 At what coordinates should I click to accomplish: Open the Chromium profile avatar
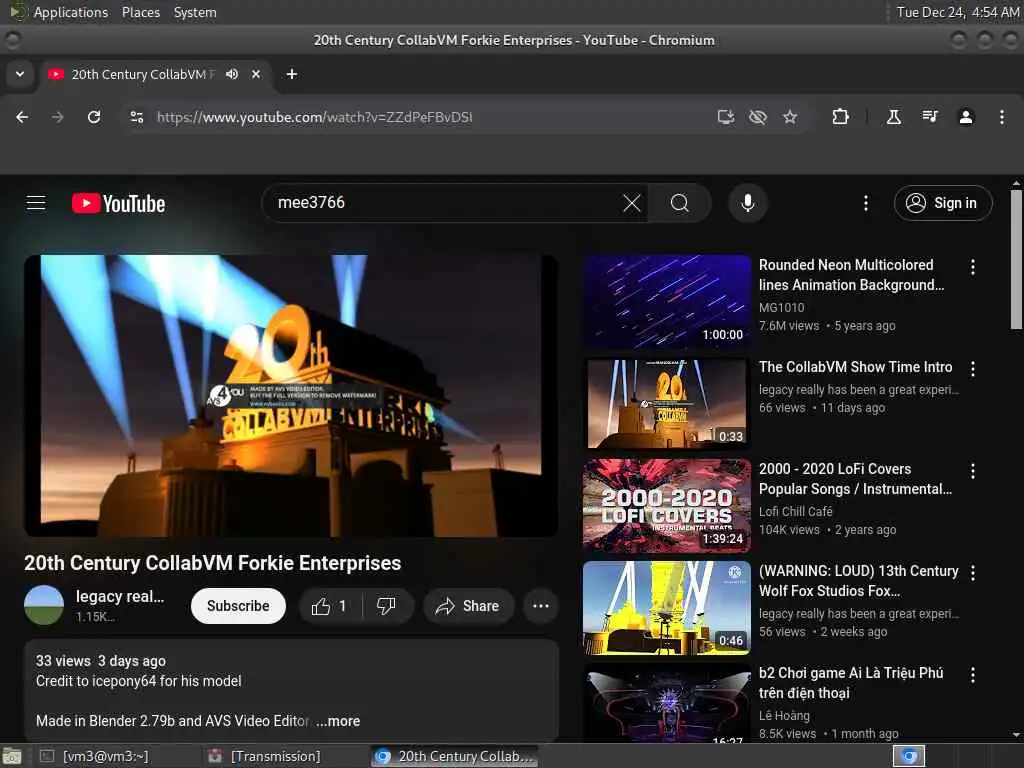[966, 117]
